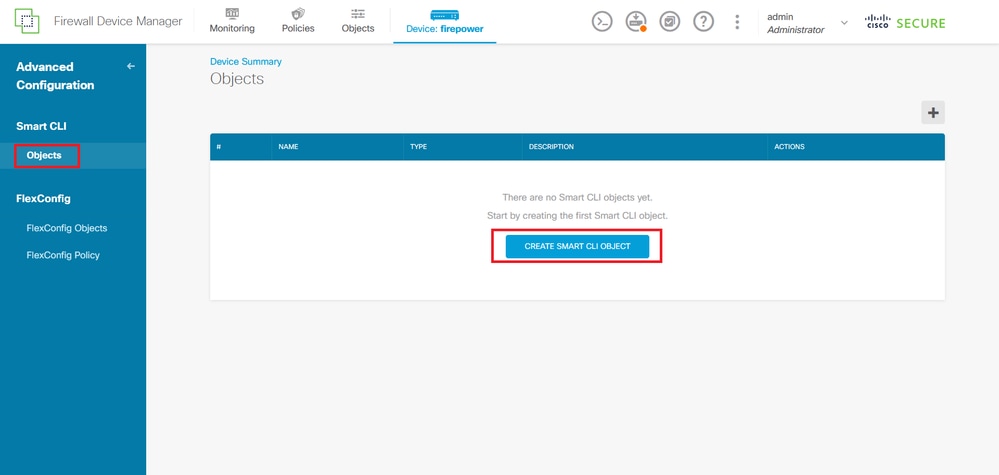Click the Smart CLI section heading

click(x=41, y=126)
